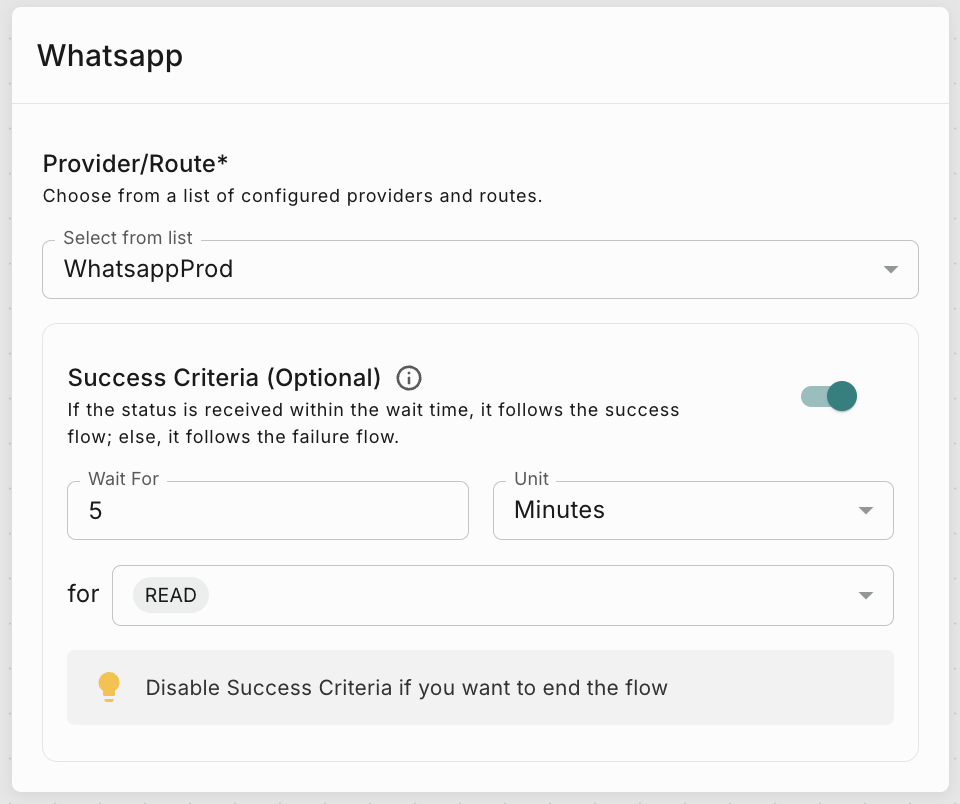Click the Unit dropdown caret icon

[x=866, y=510]
